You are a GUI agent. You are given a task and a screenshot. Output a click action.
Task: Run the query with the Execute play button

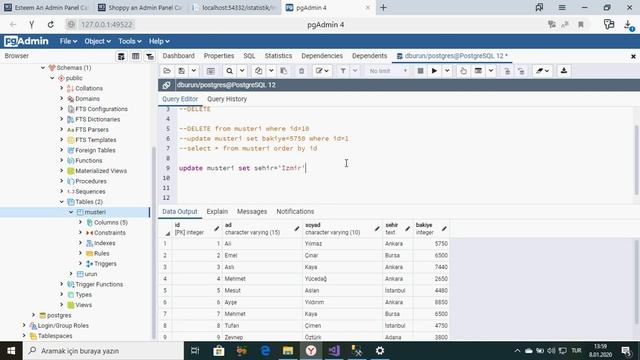[434, 71]
